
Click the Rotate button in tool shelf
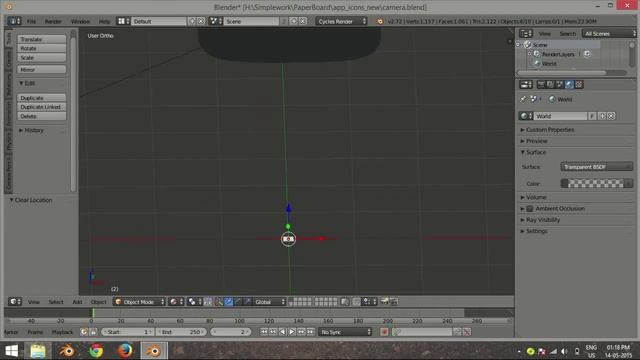(42, 48)
